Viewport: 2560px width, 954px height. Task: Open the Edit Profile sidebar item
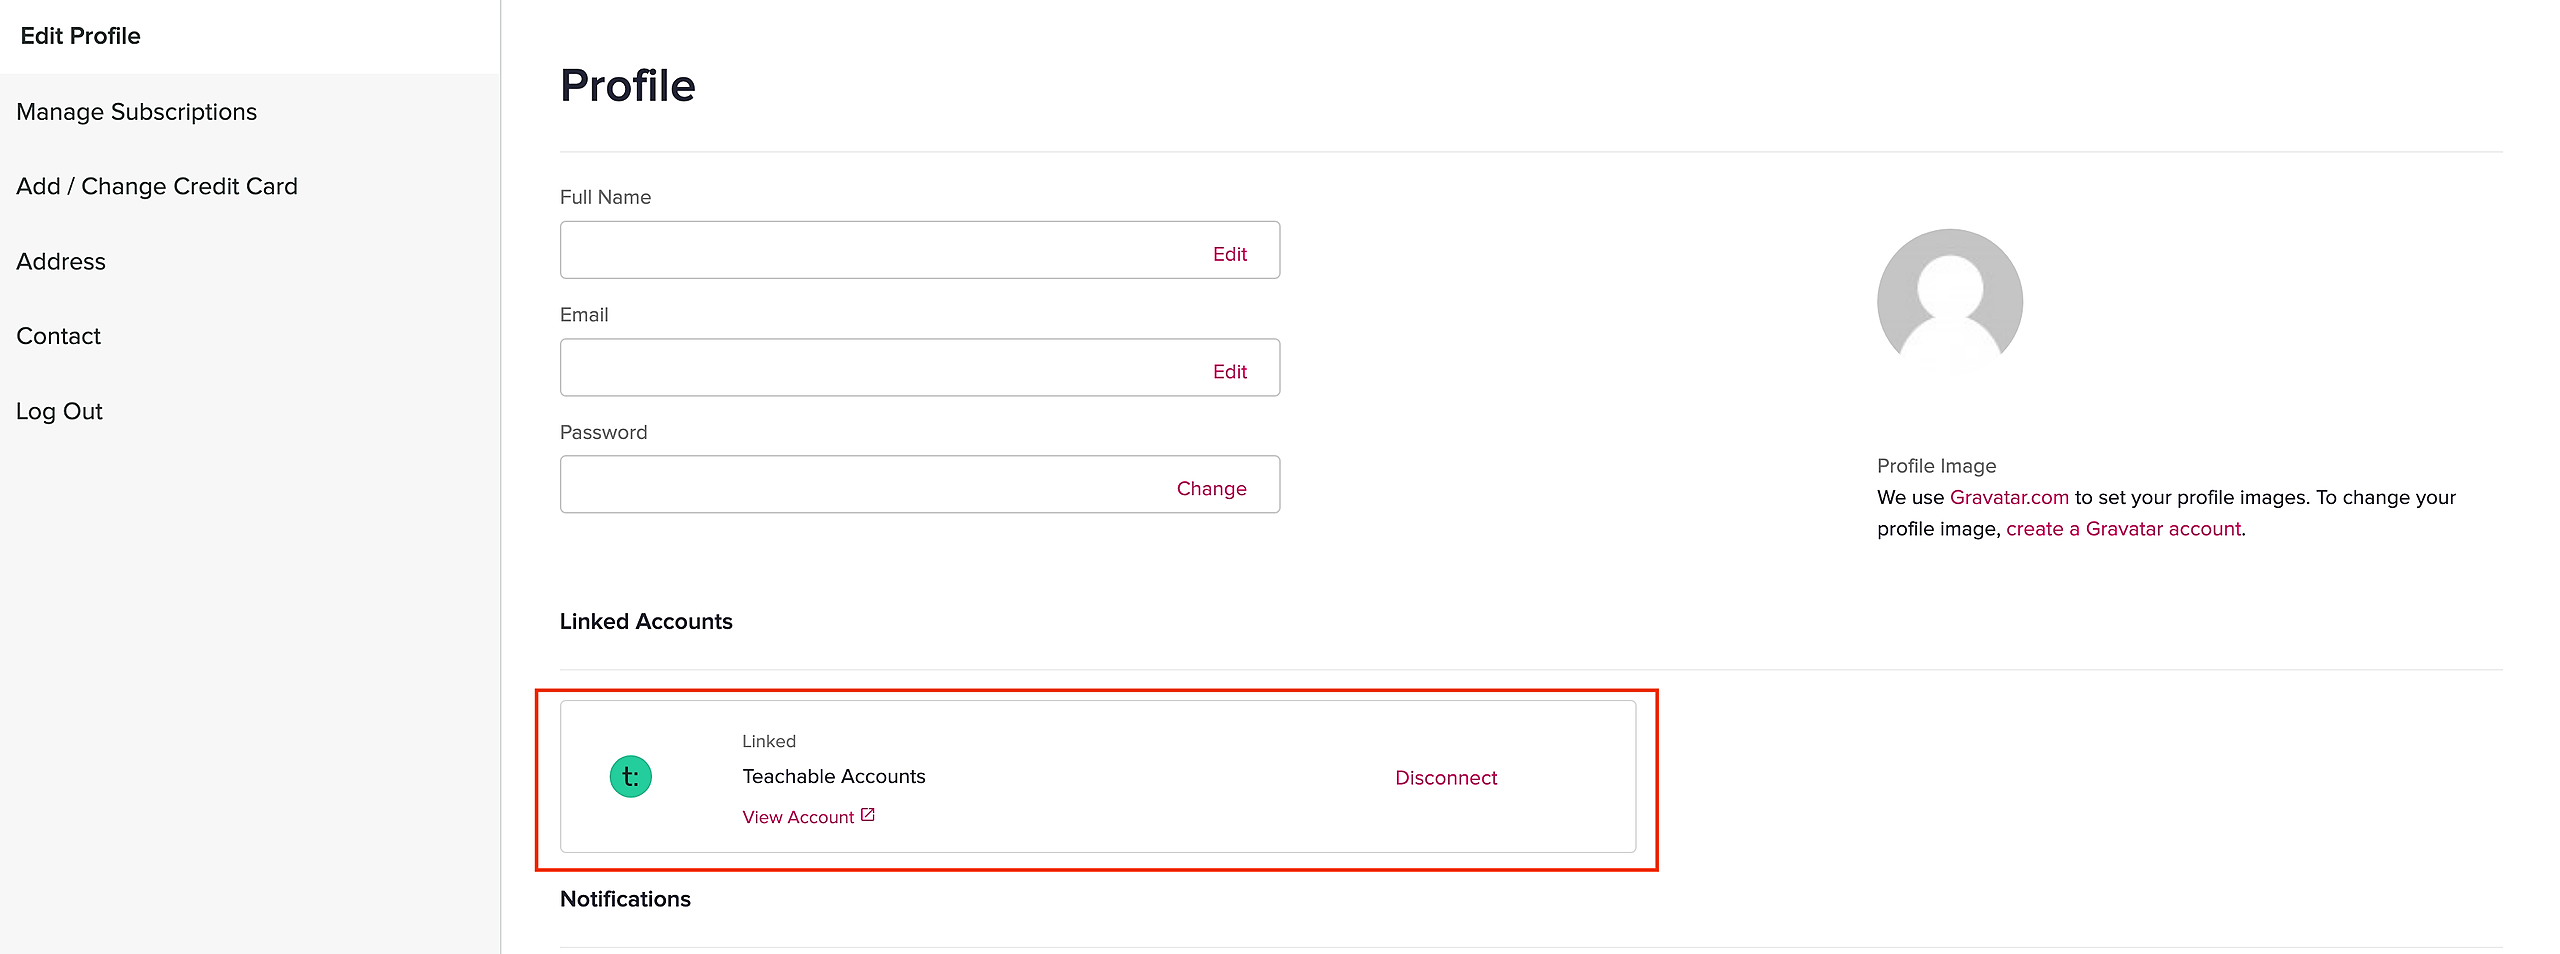coord(80,36)
